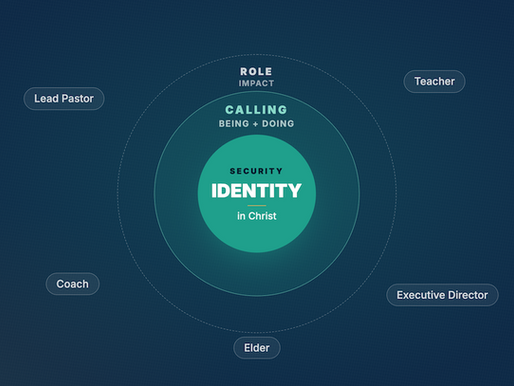
Task: Click the IDENTITY heading
Action: 256,191
